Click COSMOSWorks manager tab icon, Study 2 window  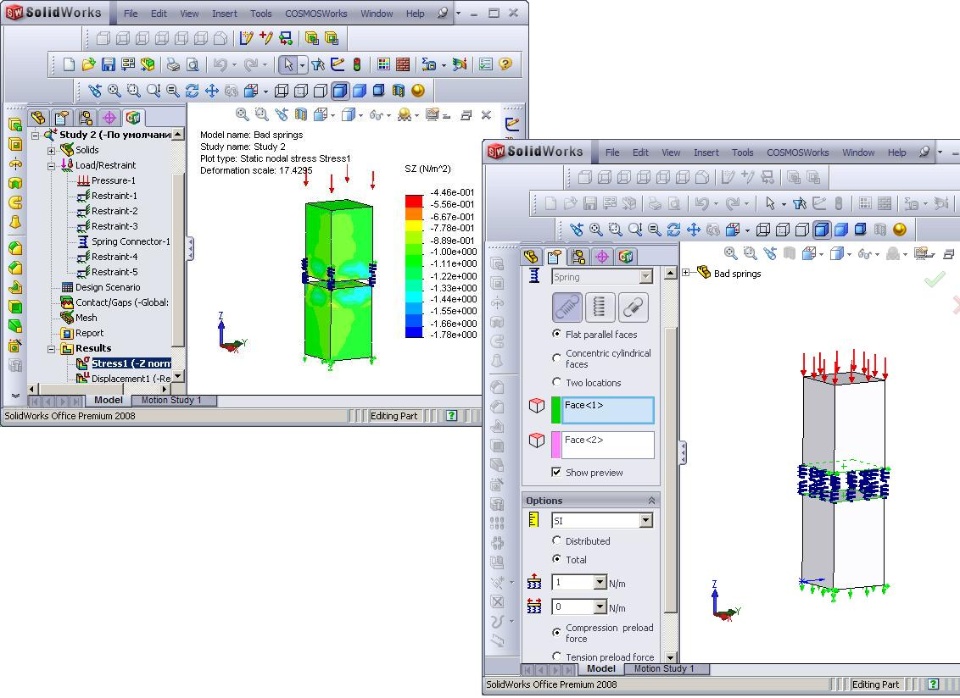pos(133,118)
